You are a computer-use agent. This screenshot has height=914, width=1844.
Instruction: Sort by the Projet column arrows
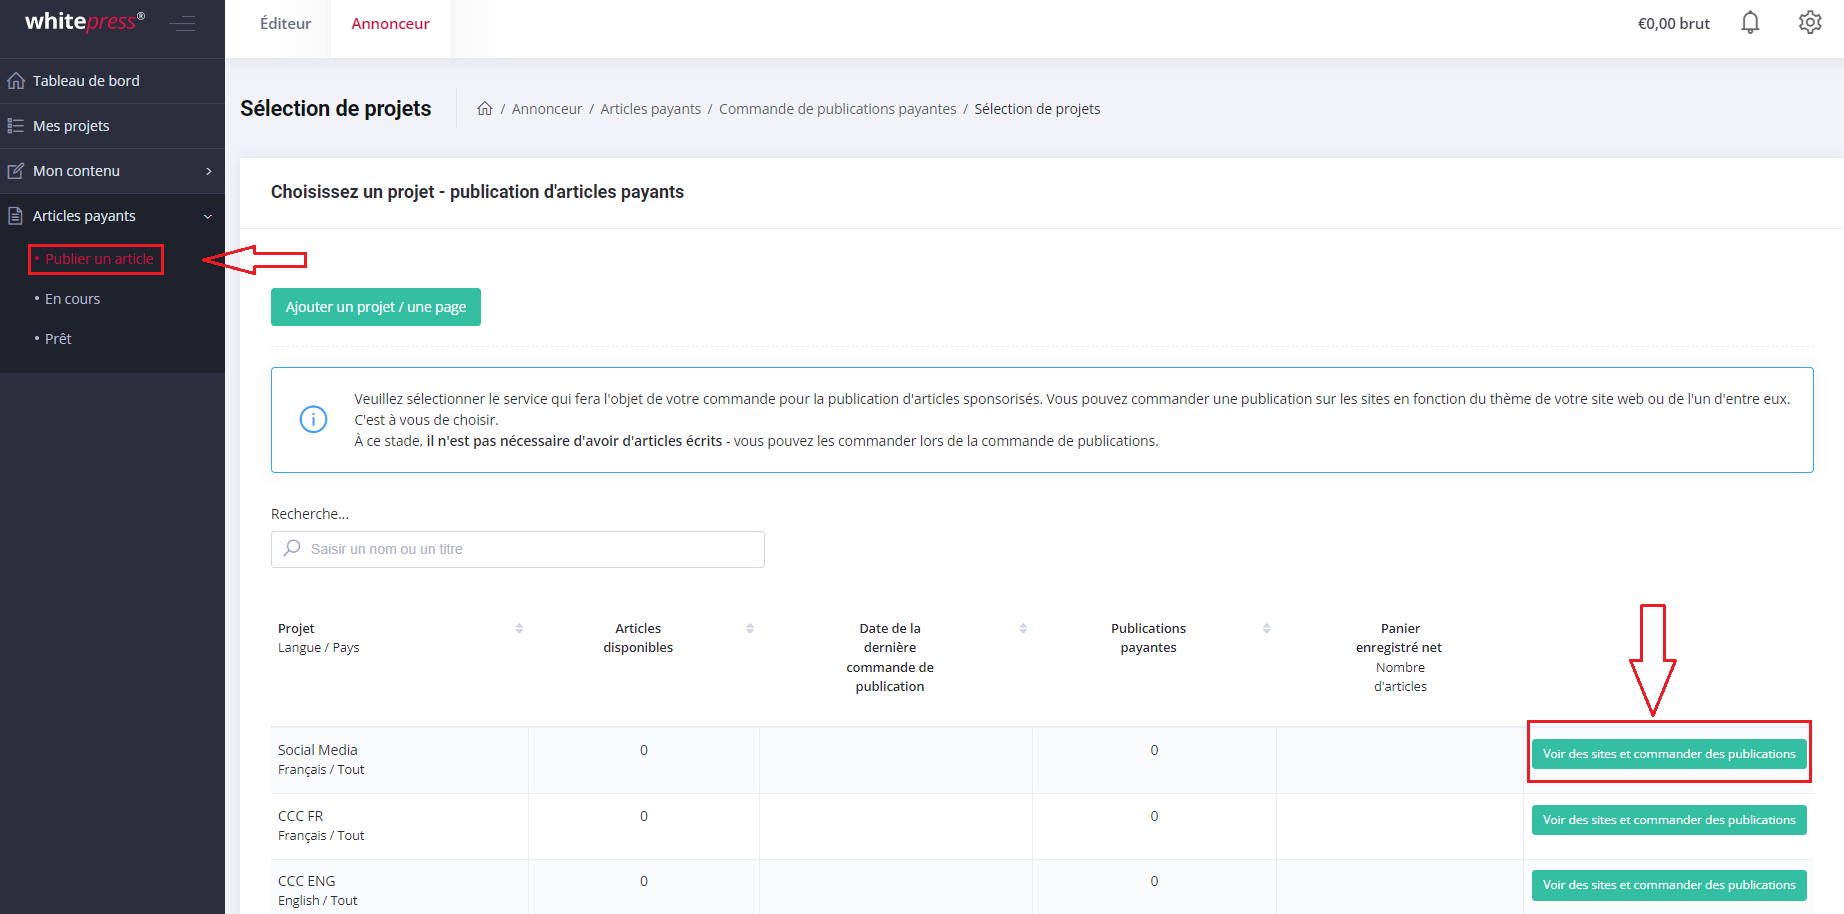click(519, 628)
